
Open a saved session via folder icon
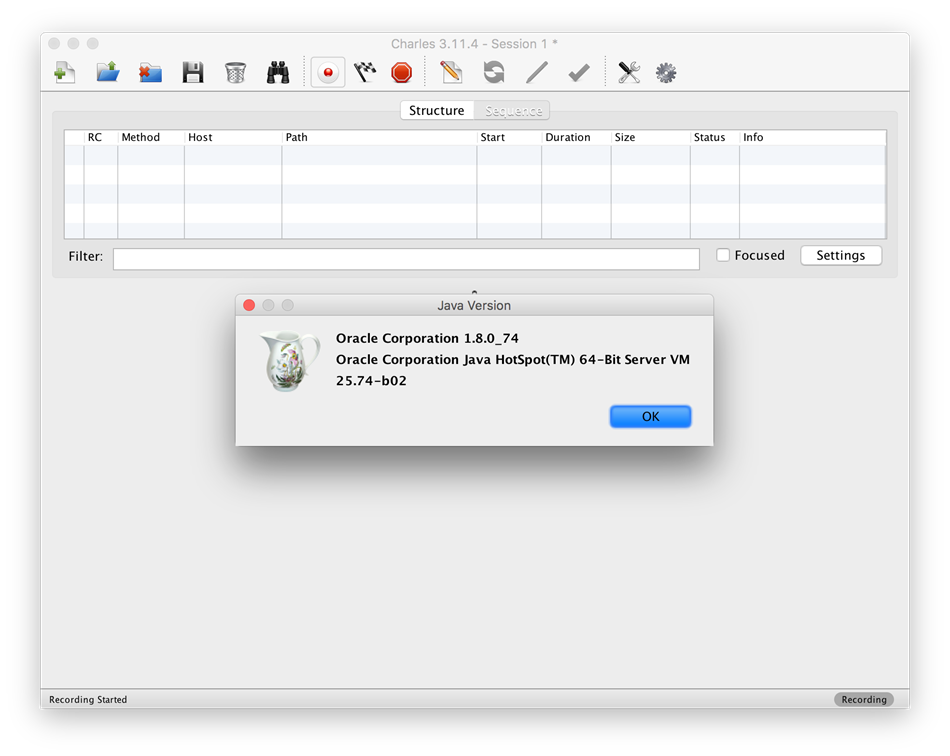click(108, 73)
